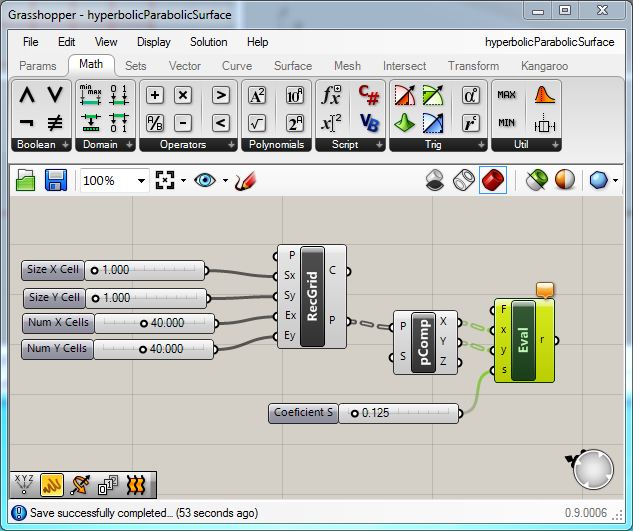Select the Gate Or boolean component

[55, 95]
